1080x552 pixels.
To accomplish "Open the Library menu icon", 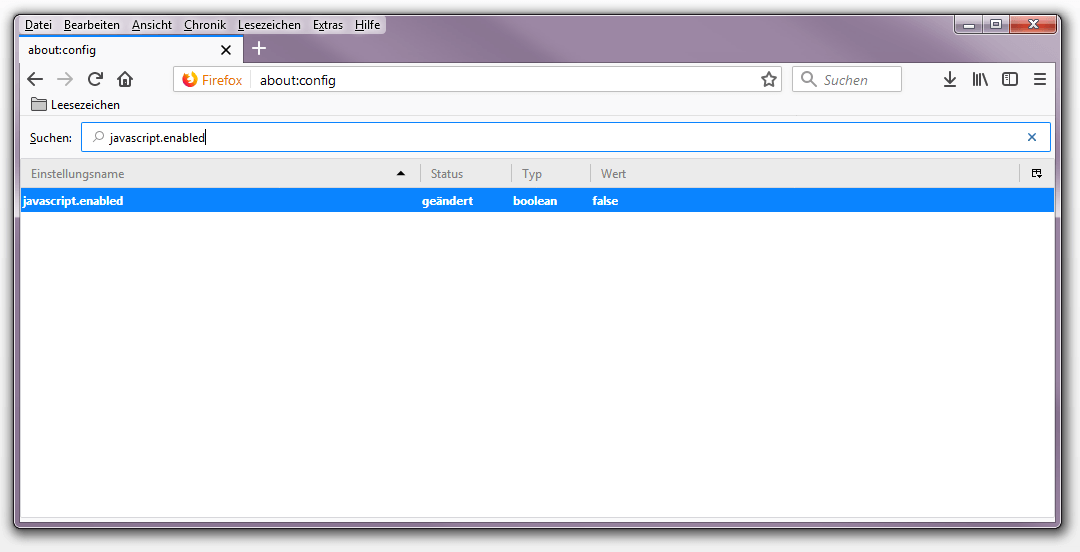I will (980, 80).
